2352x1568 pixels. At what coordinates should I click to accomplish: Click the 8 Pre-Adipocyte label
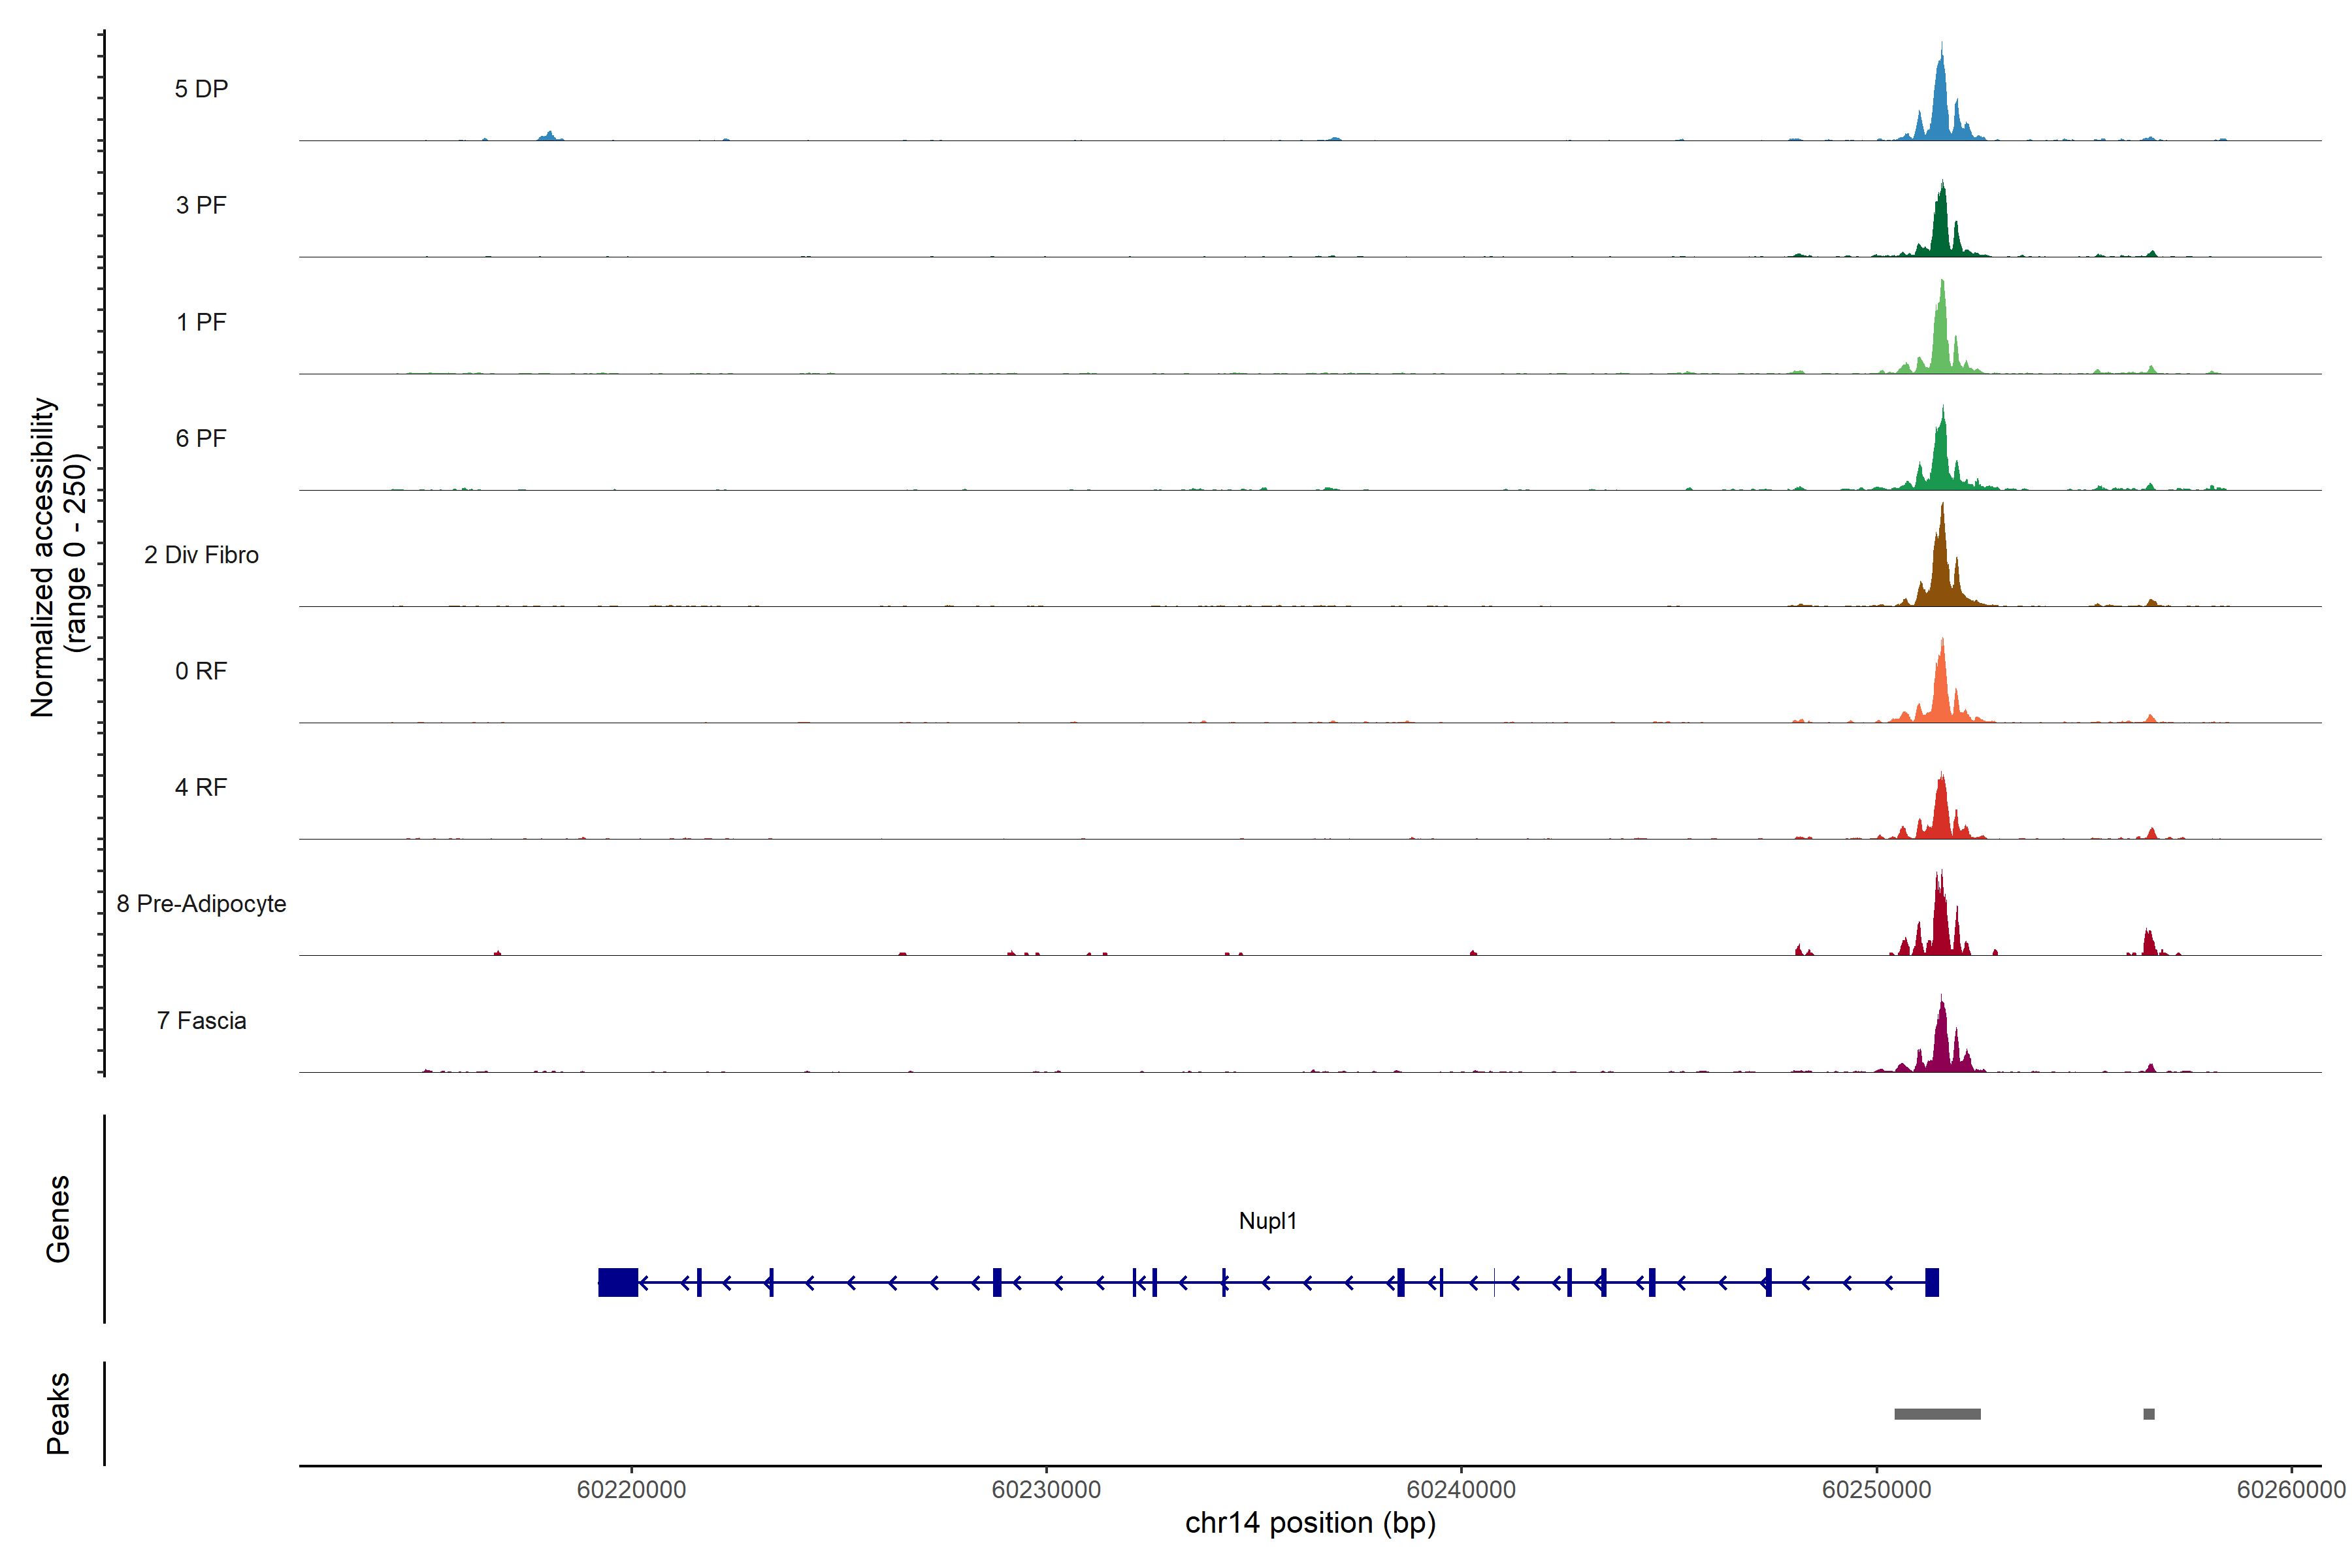(201, 904)
